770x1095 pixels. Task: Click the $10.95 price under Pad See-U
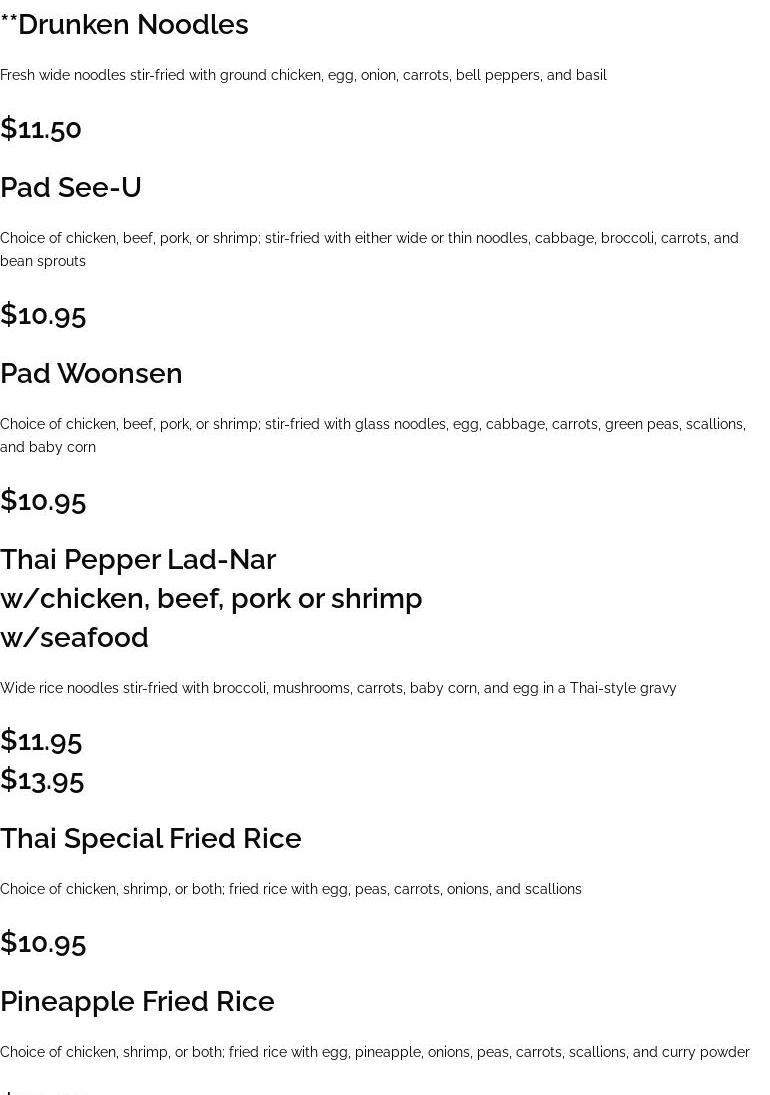coord(43,315)
